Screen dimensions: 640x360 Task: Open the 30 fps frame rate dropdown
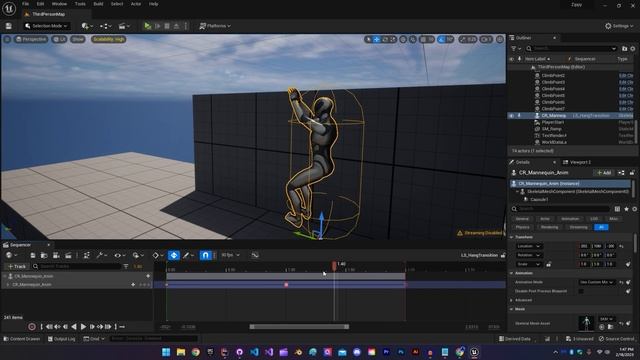(231, 255)
